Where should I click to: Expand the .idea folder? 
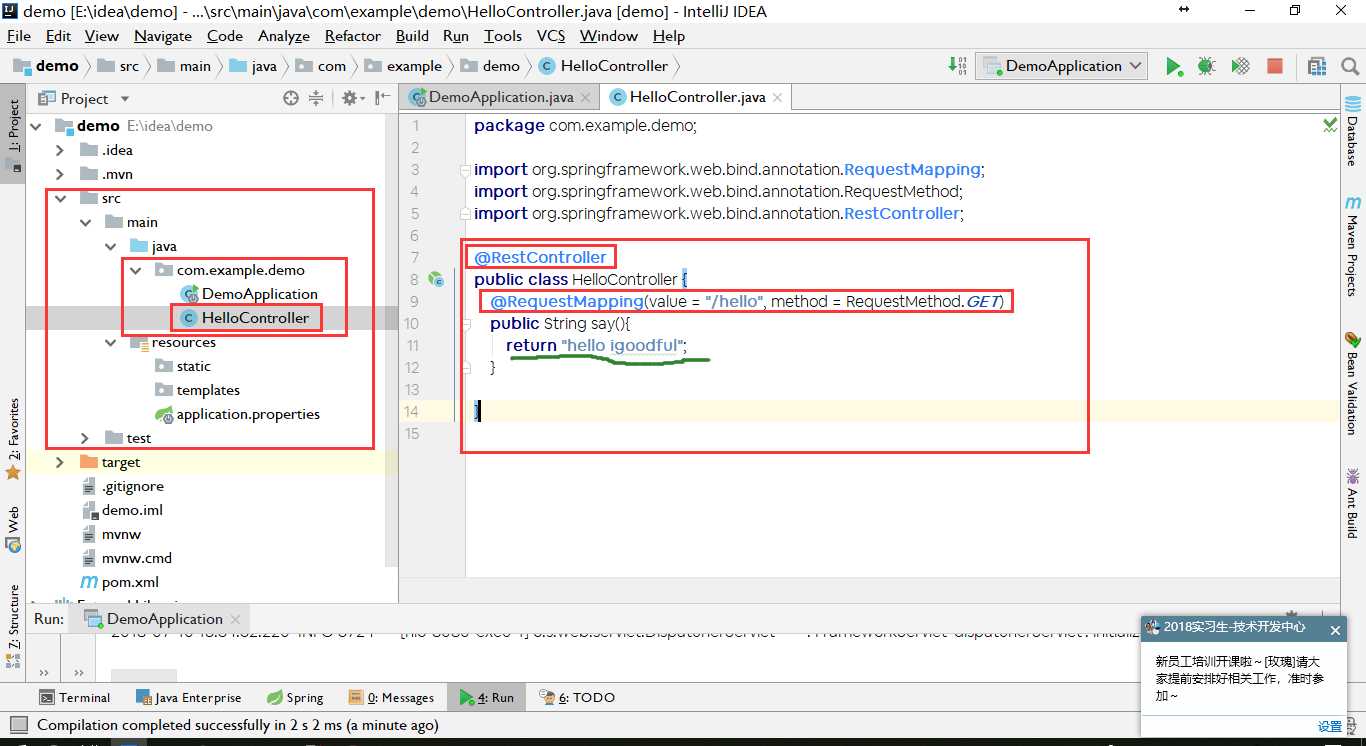(60, 150)
